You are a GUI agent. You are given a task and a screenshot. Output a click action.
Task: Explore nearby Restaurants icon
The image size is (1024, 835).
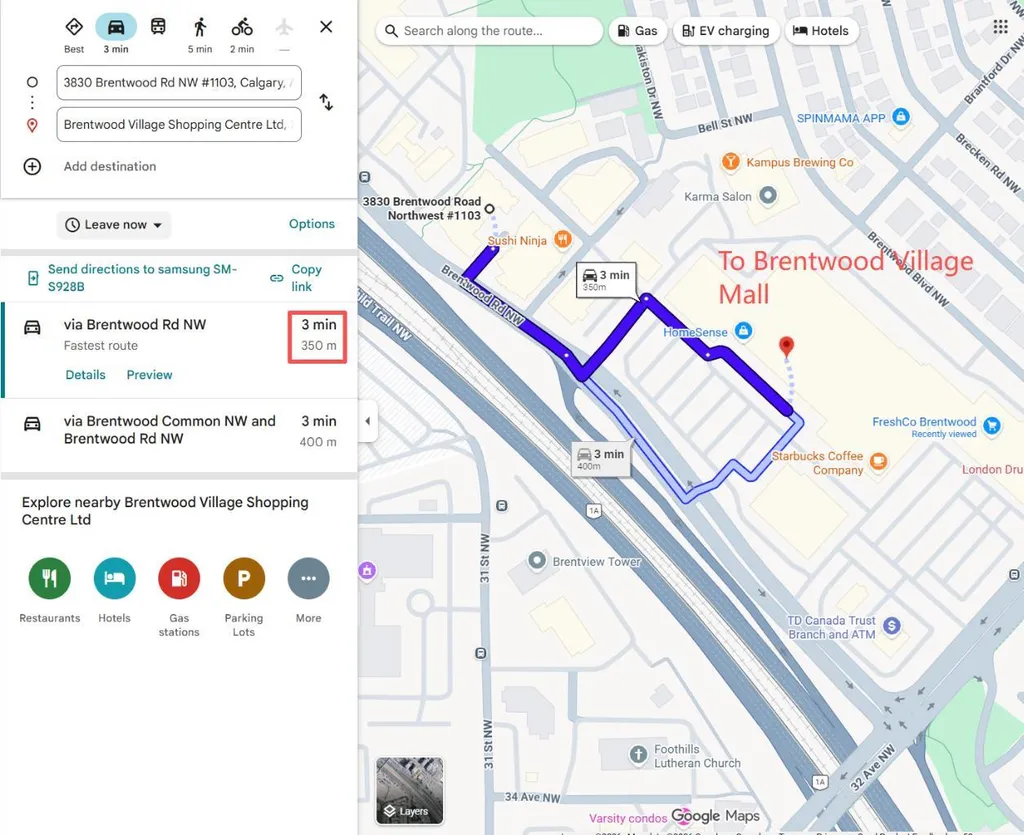click(x=50, y=578)
